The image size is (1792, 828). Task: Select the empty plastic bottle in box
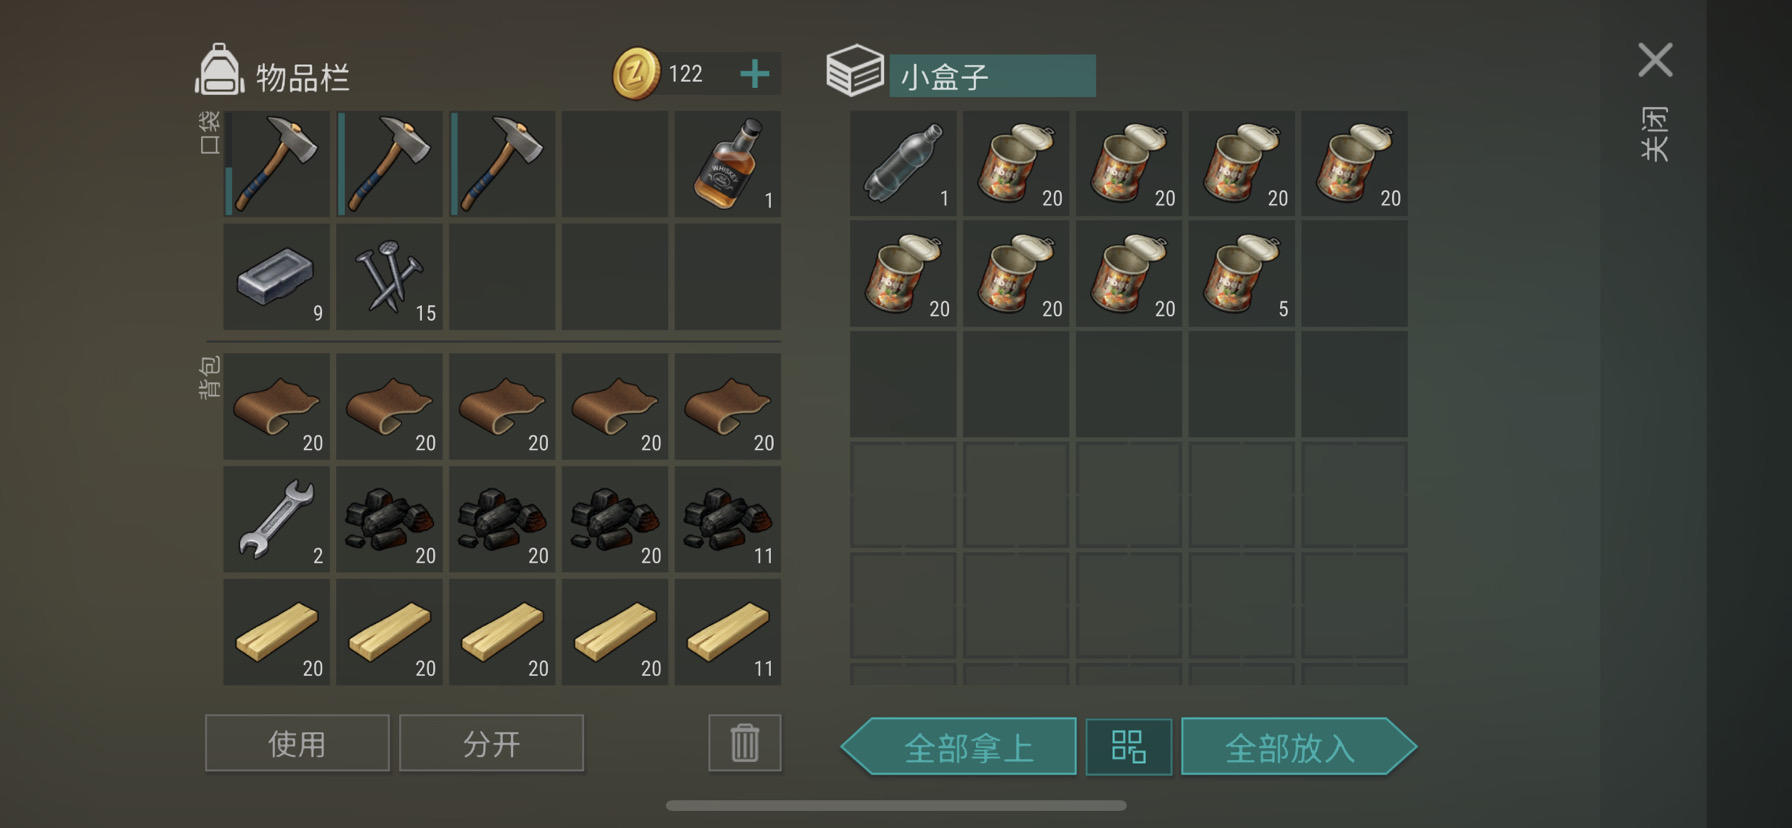point(903,163)
